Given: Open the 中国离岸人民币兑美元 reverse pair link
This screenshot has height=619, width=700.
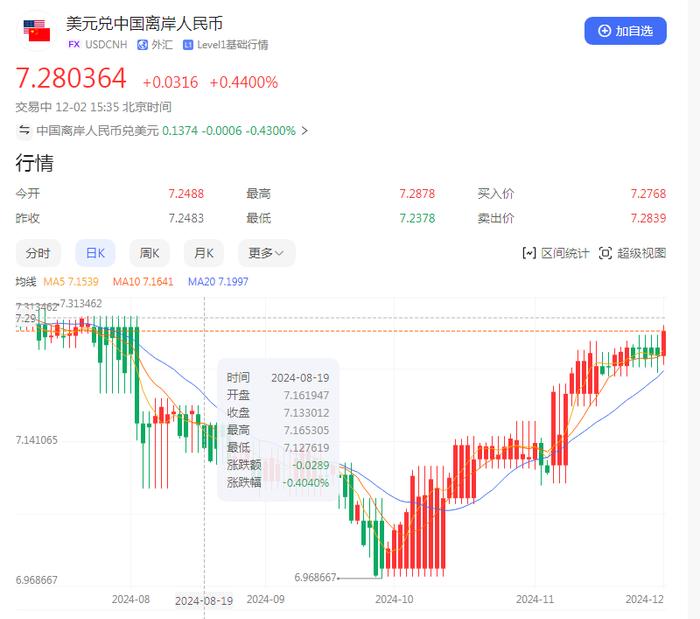Looking at the screenshot, I should (x=97, y=130).
